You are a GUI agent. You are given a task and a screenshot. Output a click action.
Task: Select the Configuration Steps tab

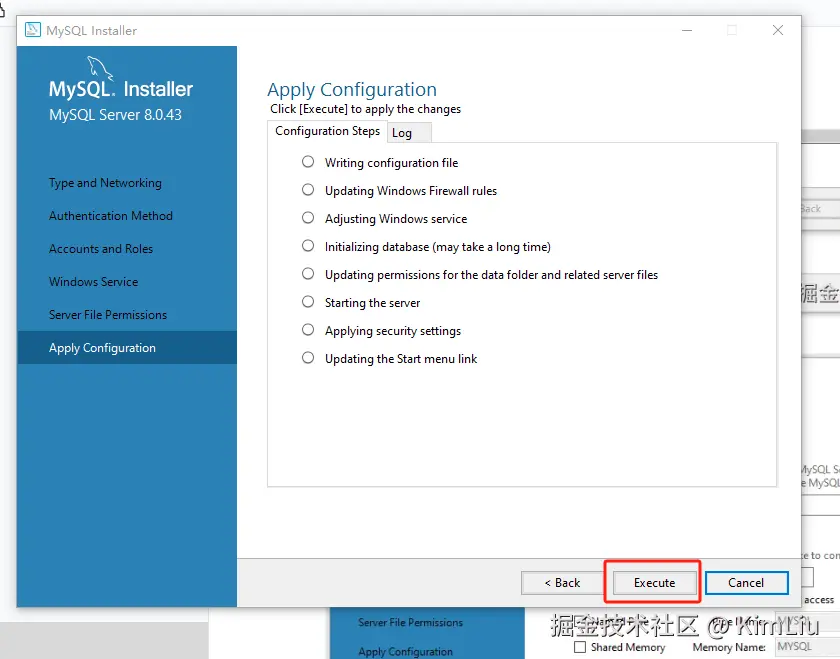tap(327, 131)
